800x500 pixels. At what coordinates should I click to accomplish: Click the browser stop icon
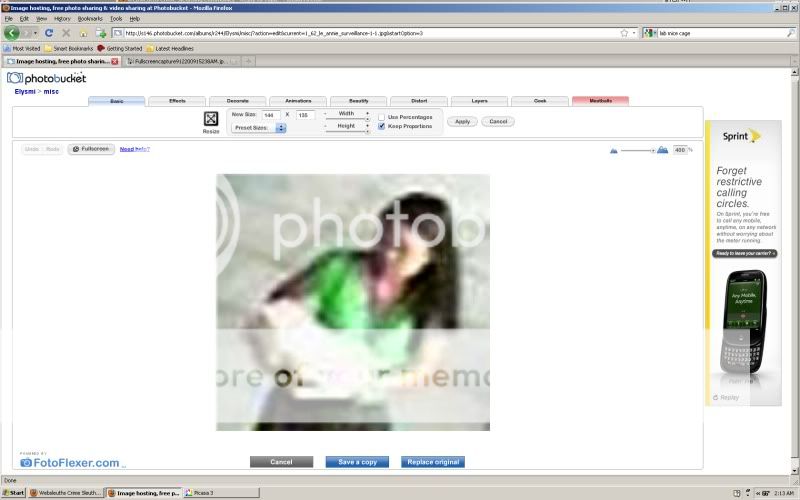(66, 33)
